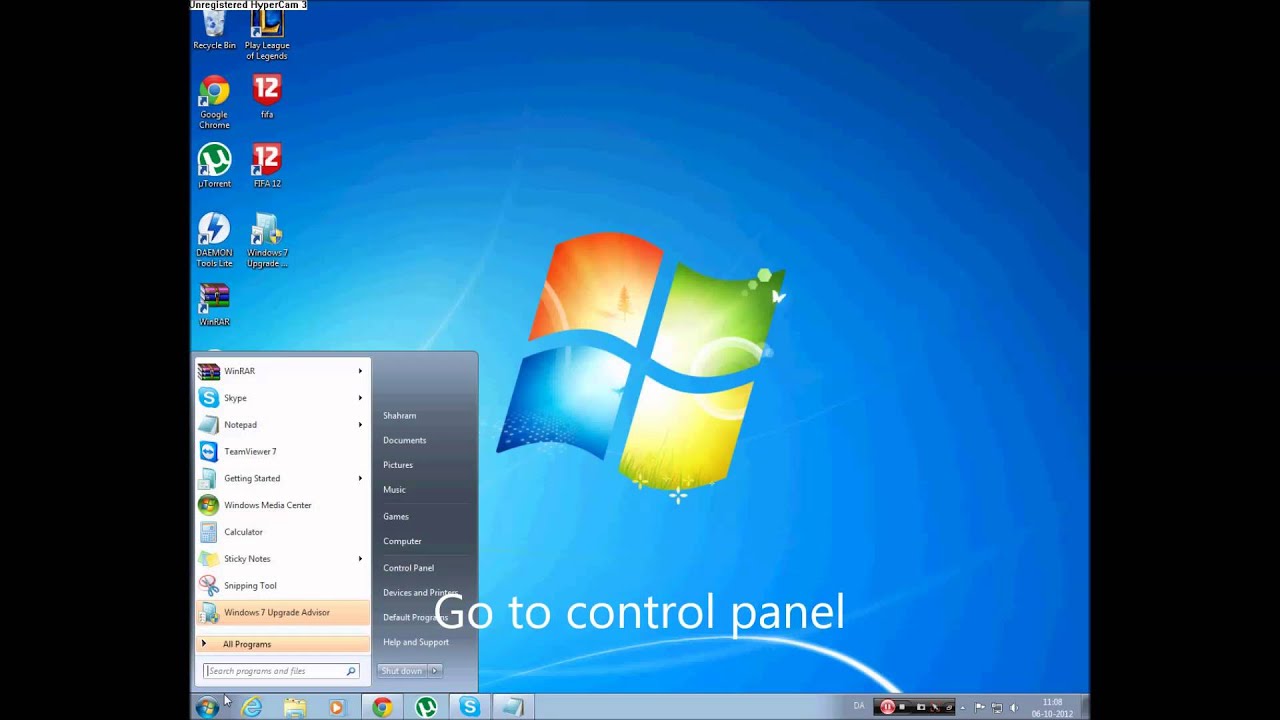Image resolution: width=1280 pixels, height=720 pixels.
Task: Open Action Center flag tray icon
Action: [980, 707]
